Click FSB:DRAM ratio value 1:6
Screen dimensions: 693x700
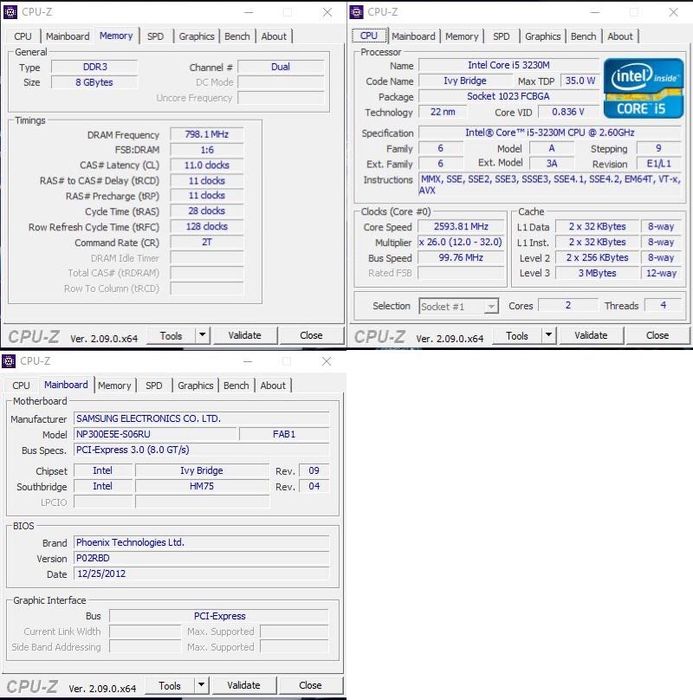click(x=207, y=150)
